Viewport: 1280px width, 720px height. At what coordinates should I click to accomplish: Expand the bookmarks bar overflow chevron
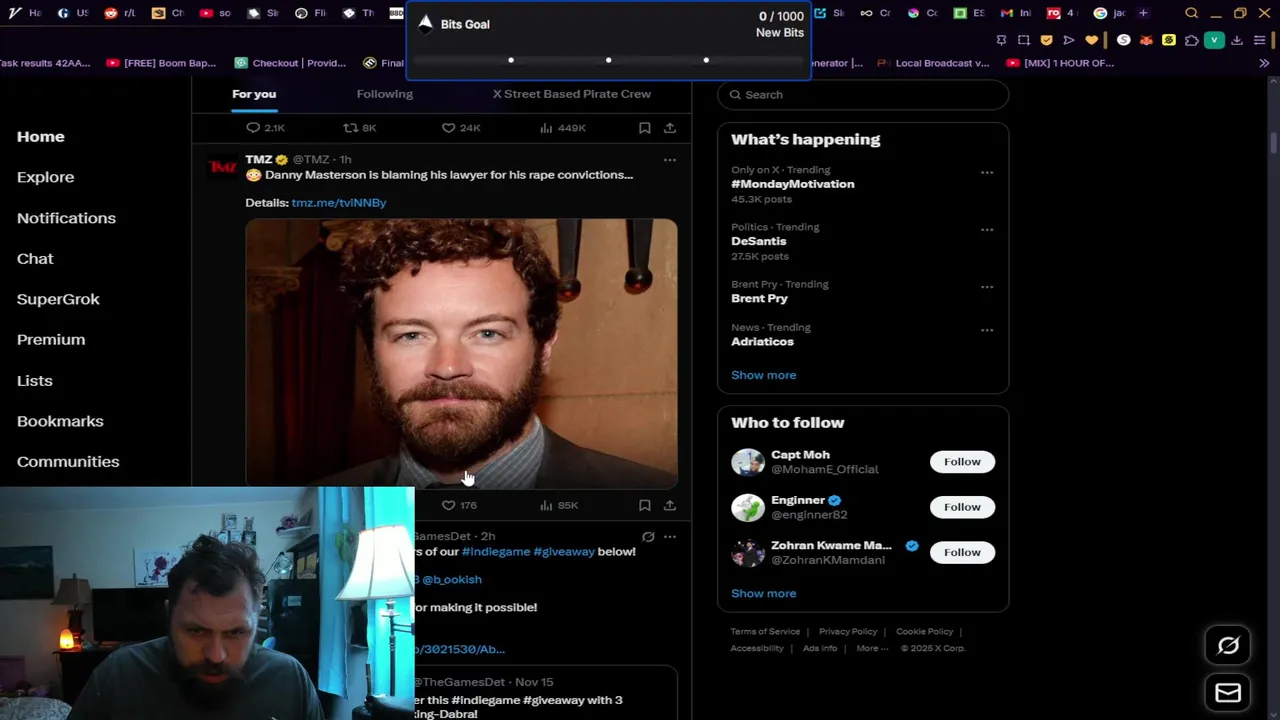(x=1264, y=63)
